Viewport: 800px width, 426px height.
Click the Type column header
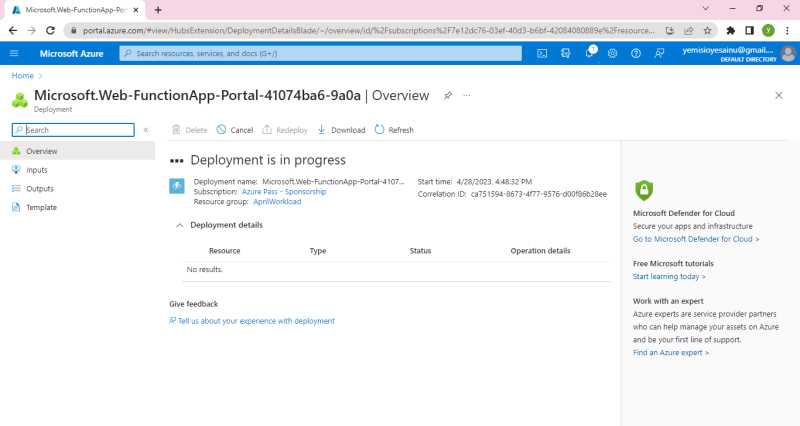[318, 250]
